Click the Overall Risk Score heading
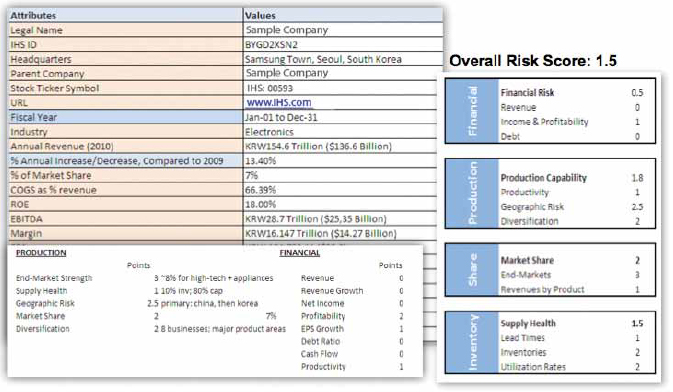673x392 pixels. [x=533, y=61]
